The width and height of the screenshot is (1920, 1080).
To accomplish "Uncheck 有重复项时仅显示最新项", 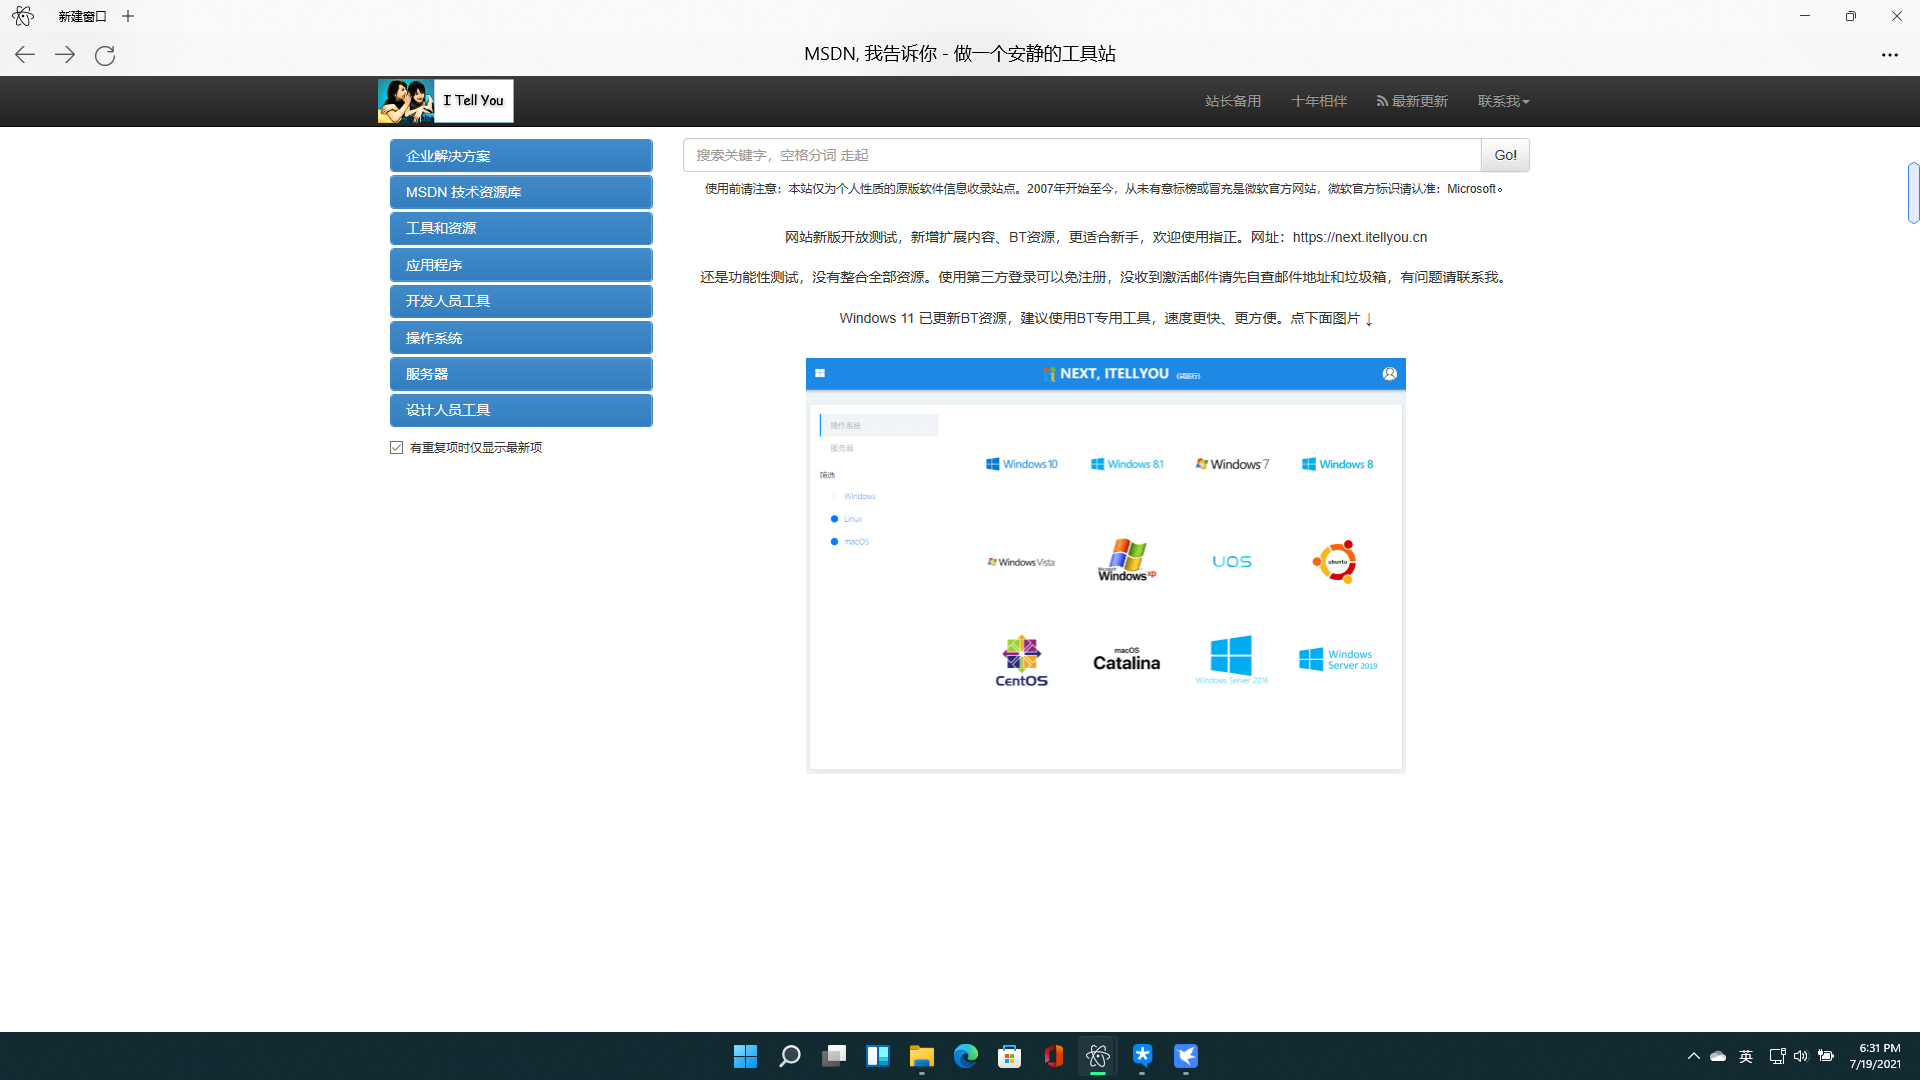I will pos(397,447).
